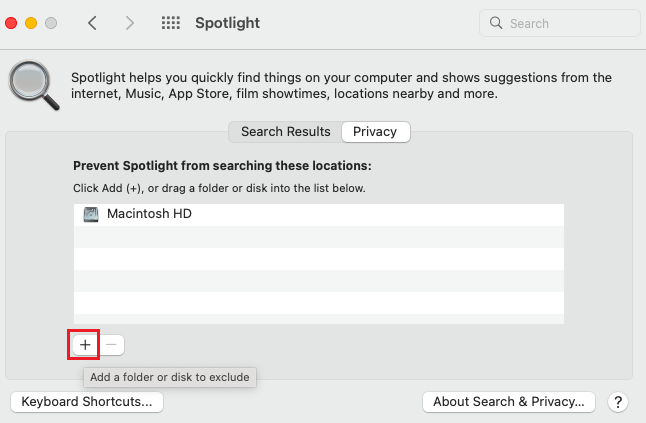Switch to the Search Results tab
Viewport: 646px width, 423px height.
tap(286, 132)
